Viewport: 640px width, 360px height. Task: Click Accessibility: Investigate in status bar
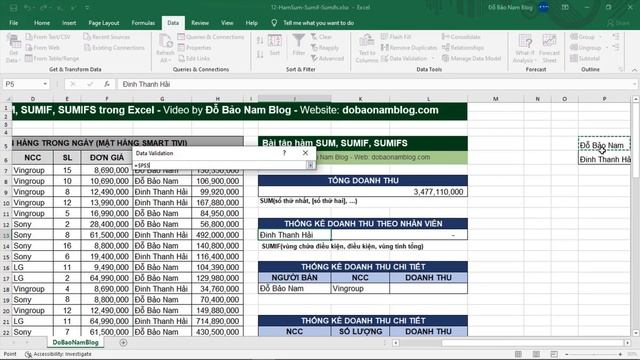click(58, 354)
